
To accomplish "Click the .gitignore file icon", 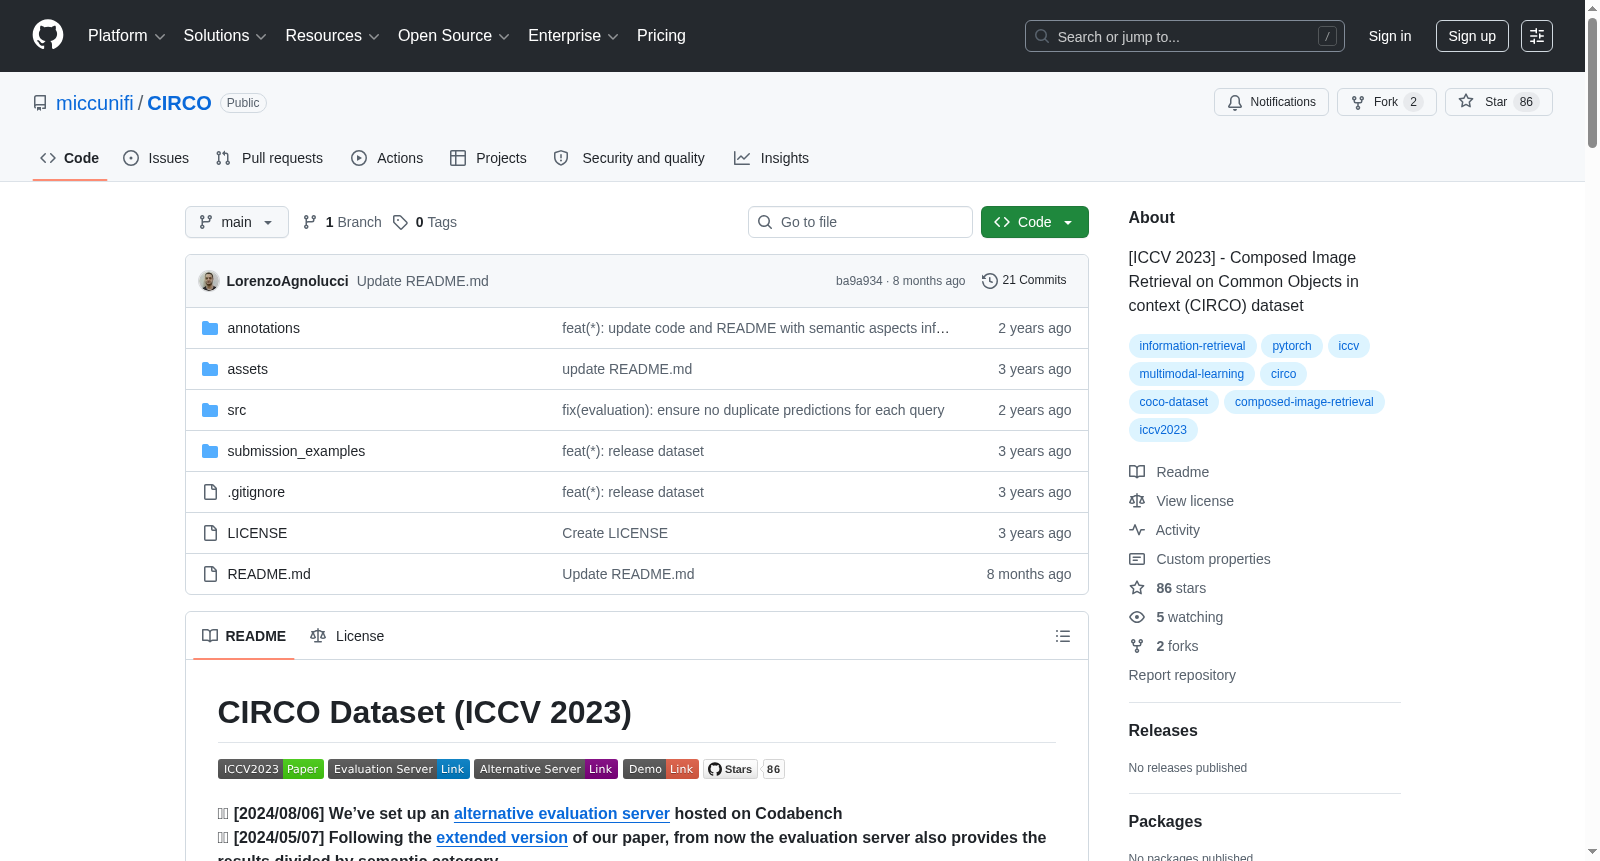I will (x=210, y=492).
